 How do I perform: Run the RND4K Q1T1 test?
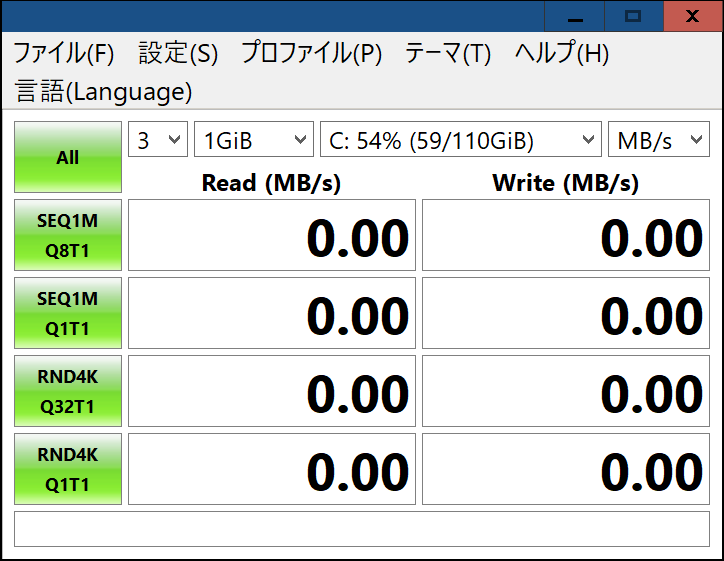(x=68, y=469)
